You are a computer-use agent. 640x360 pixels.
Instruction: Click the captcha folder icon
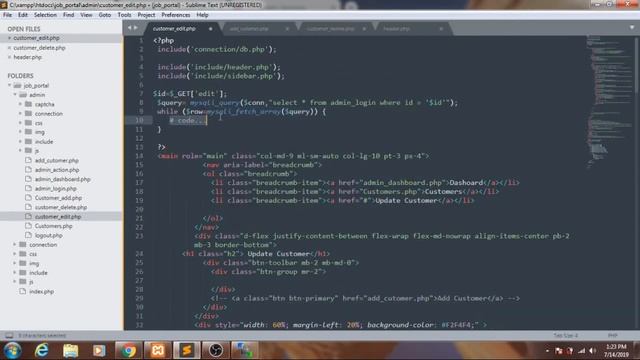click(29, 104)
